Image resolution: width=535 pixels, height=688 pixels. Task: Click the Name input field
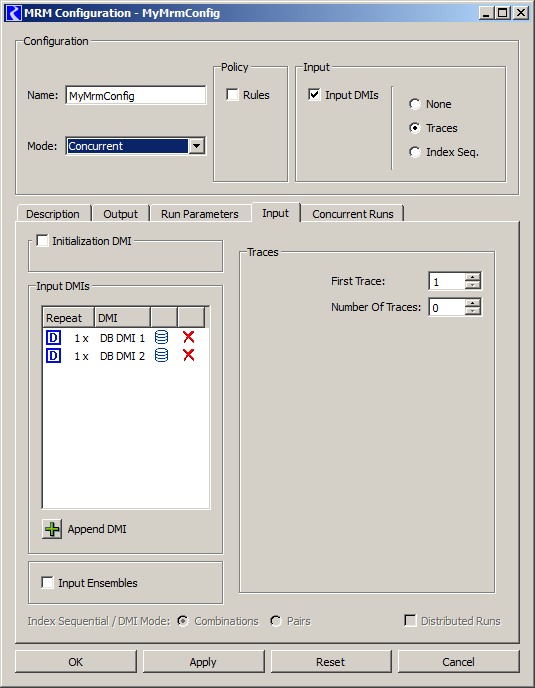[x=136, y=95]
